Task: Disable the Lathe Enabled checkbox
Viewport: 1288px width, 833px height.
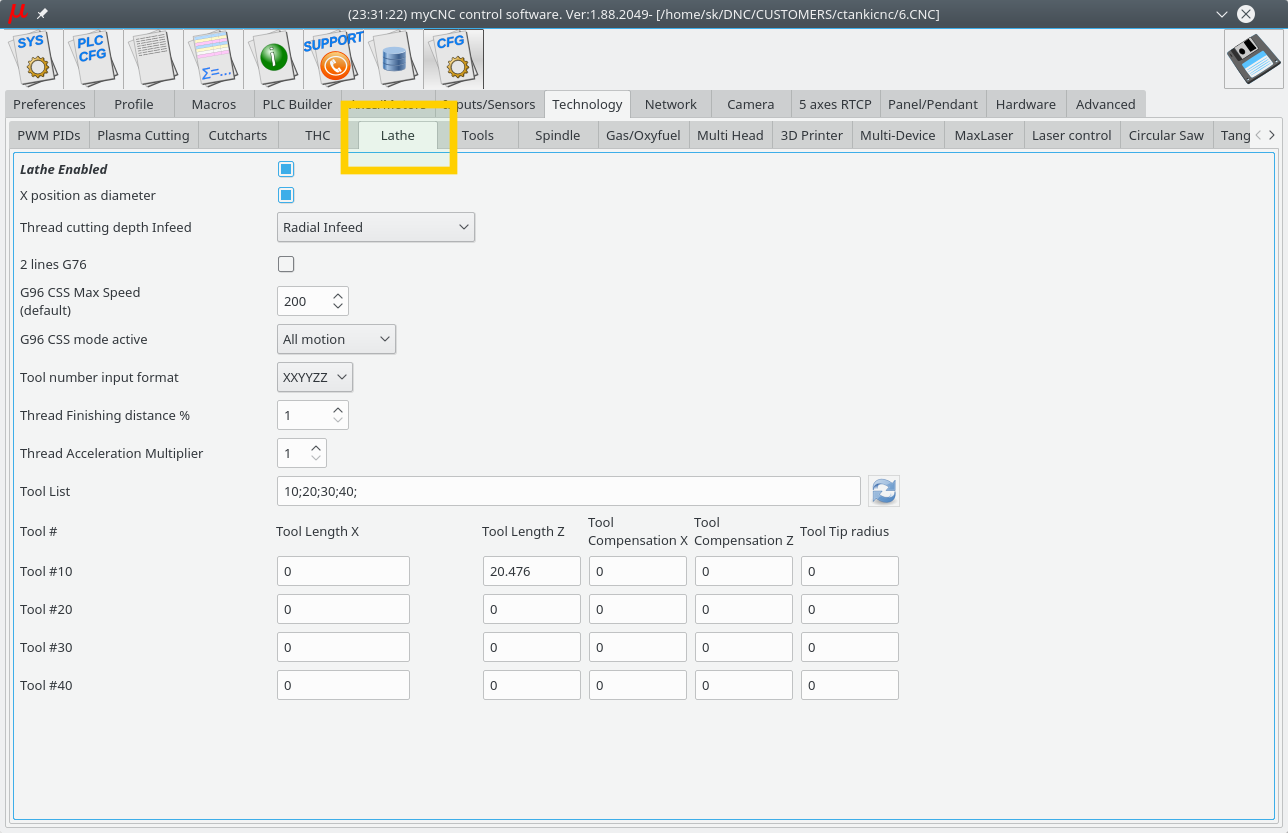Action: [x=286, y=169]
